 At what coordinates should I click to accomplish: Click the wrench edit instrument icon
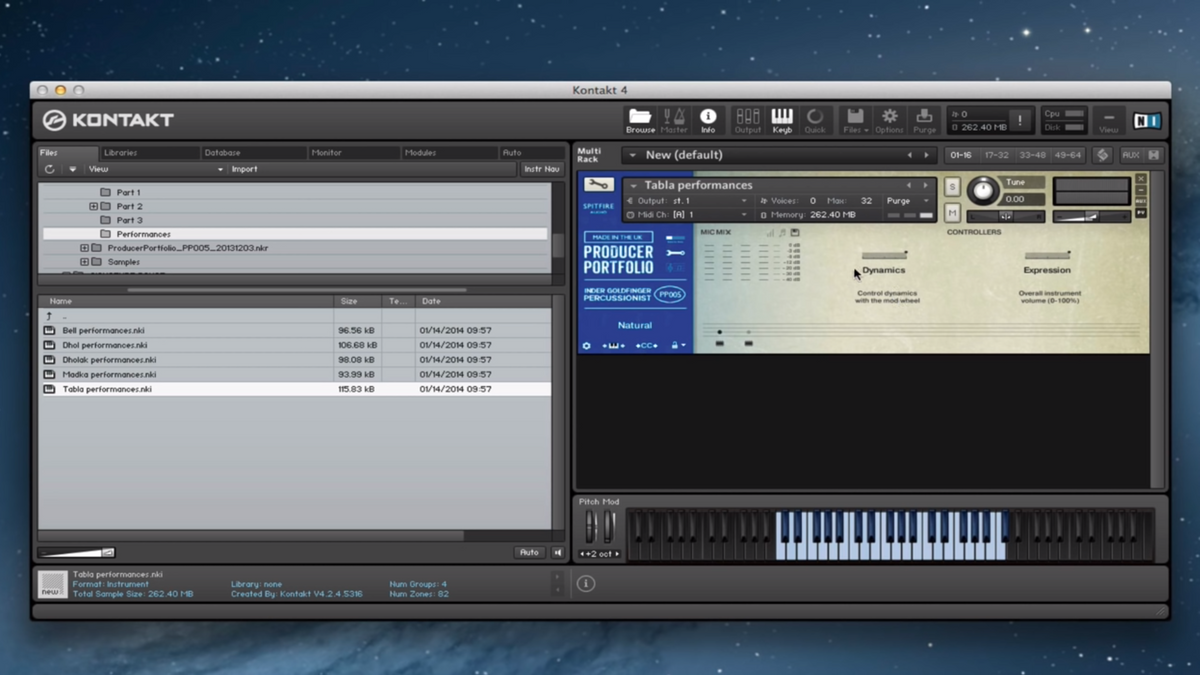point(598,185)
